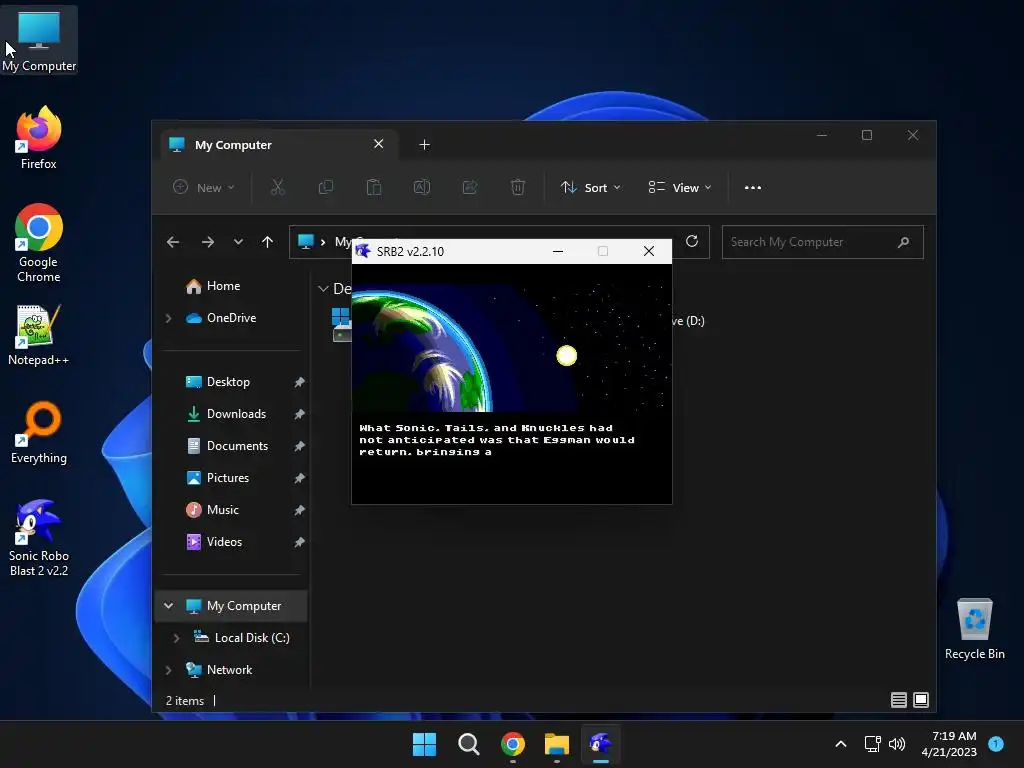The image size is (1024, 768).
Task: Click the Rename icon in Explorer toolbar
Action: (422, 187)
